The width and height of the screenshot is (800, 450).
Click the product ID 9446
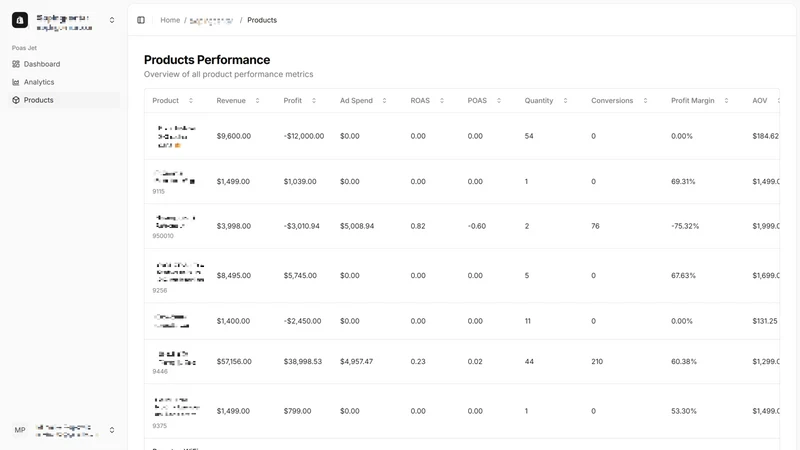pyautogui.click(x=160, y=371)
